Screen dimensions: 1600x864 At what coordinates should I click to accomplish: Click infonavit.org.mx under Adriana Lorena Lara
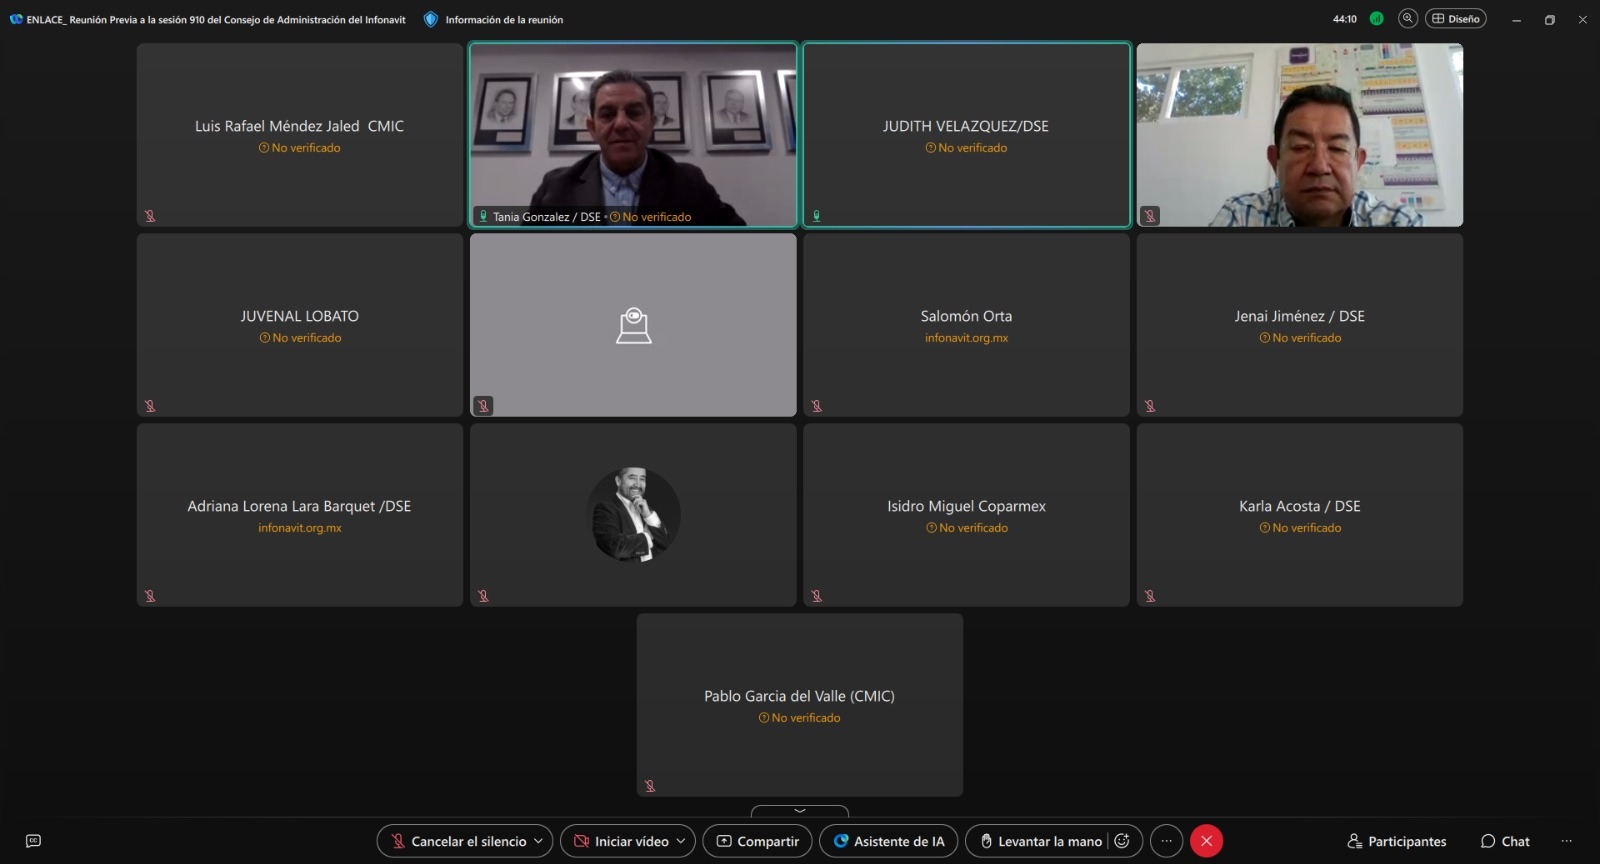300,528
